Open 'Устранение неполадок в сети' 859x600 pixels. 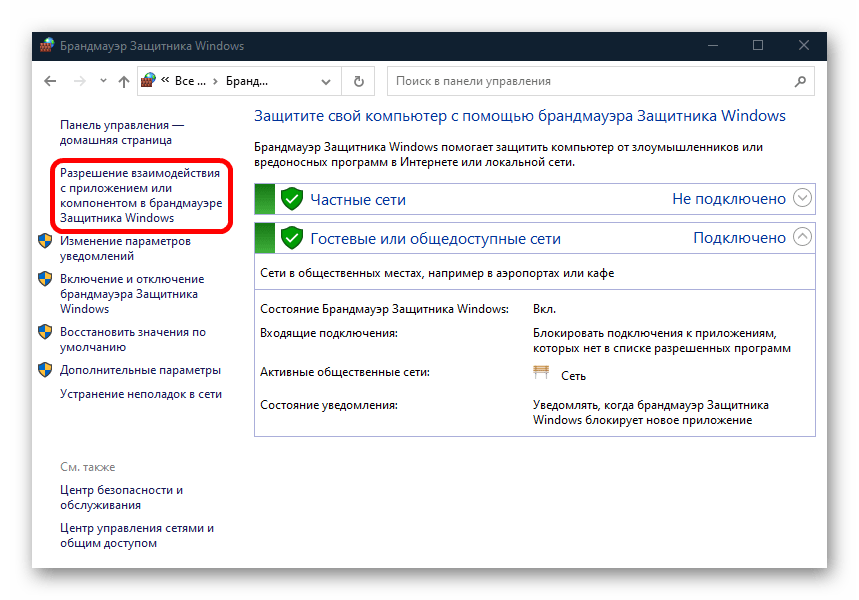141,394
